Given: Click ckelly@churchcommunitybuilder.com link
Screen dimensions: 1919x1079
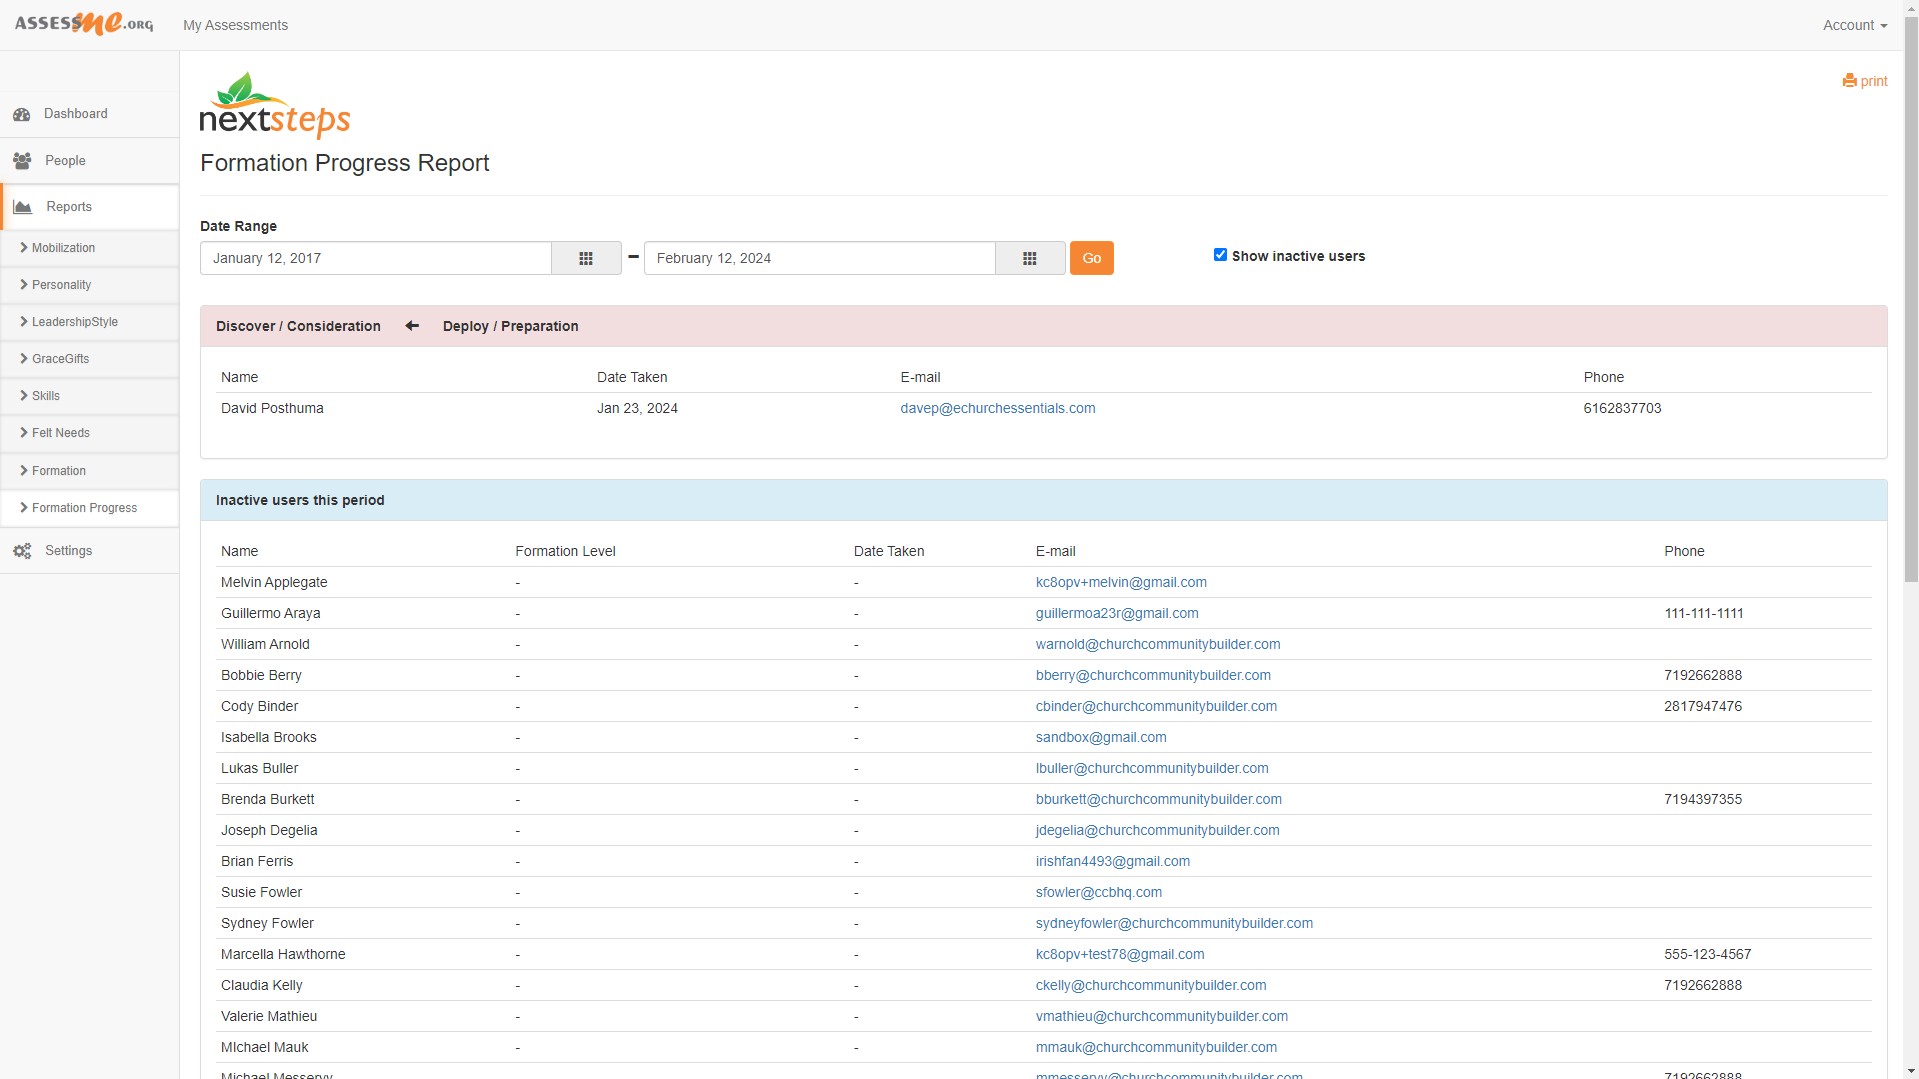Looking at the screenshot, I should (x=1151, y=985).
